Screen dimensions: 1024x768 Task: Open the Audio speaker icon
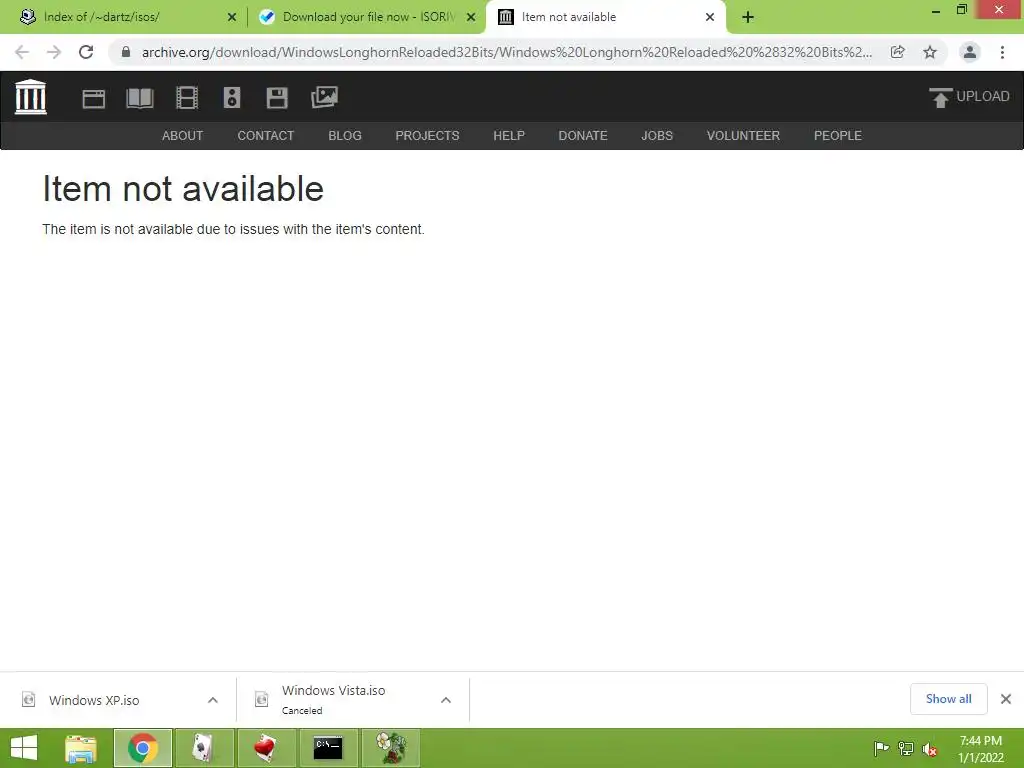pyautogui.click(x=232, y=98)
